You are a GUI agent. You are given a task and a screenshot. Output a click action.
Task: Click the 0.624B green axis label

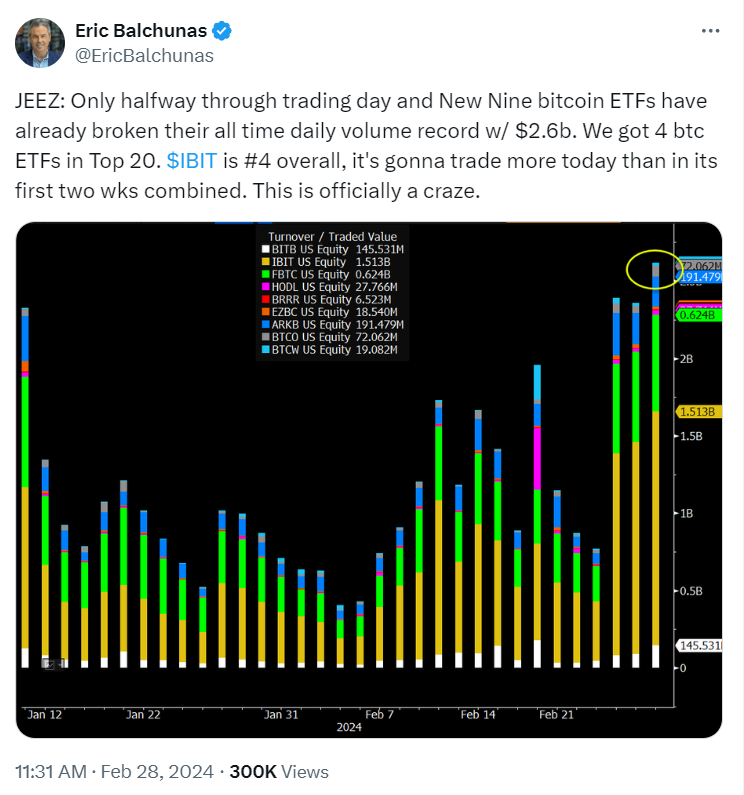point(699,315)
